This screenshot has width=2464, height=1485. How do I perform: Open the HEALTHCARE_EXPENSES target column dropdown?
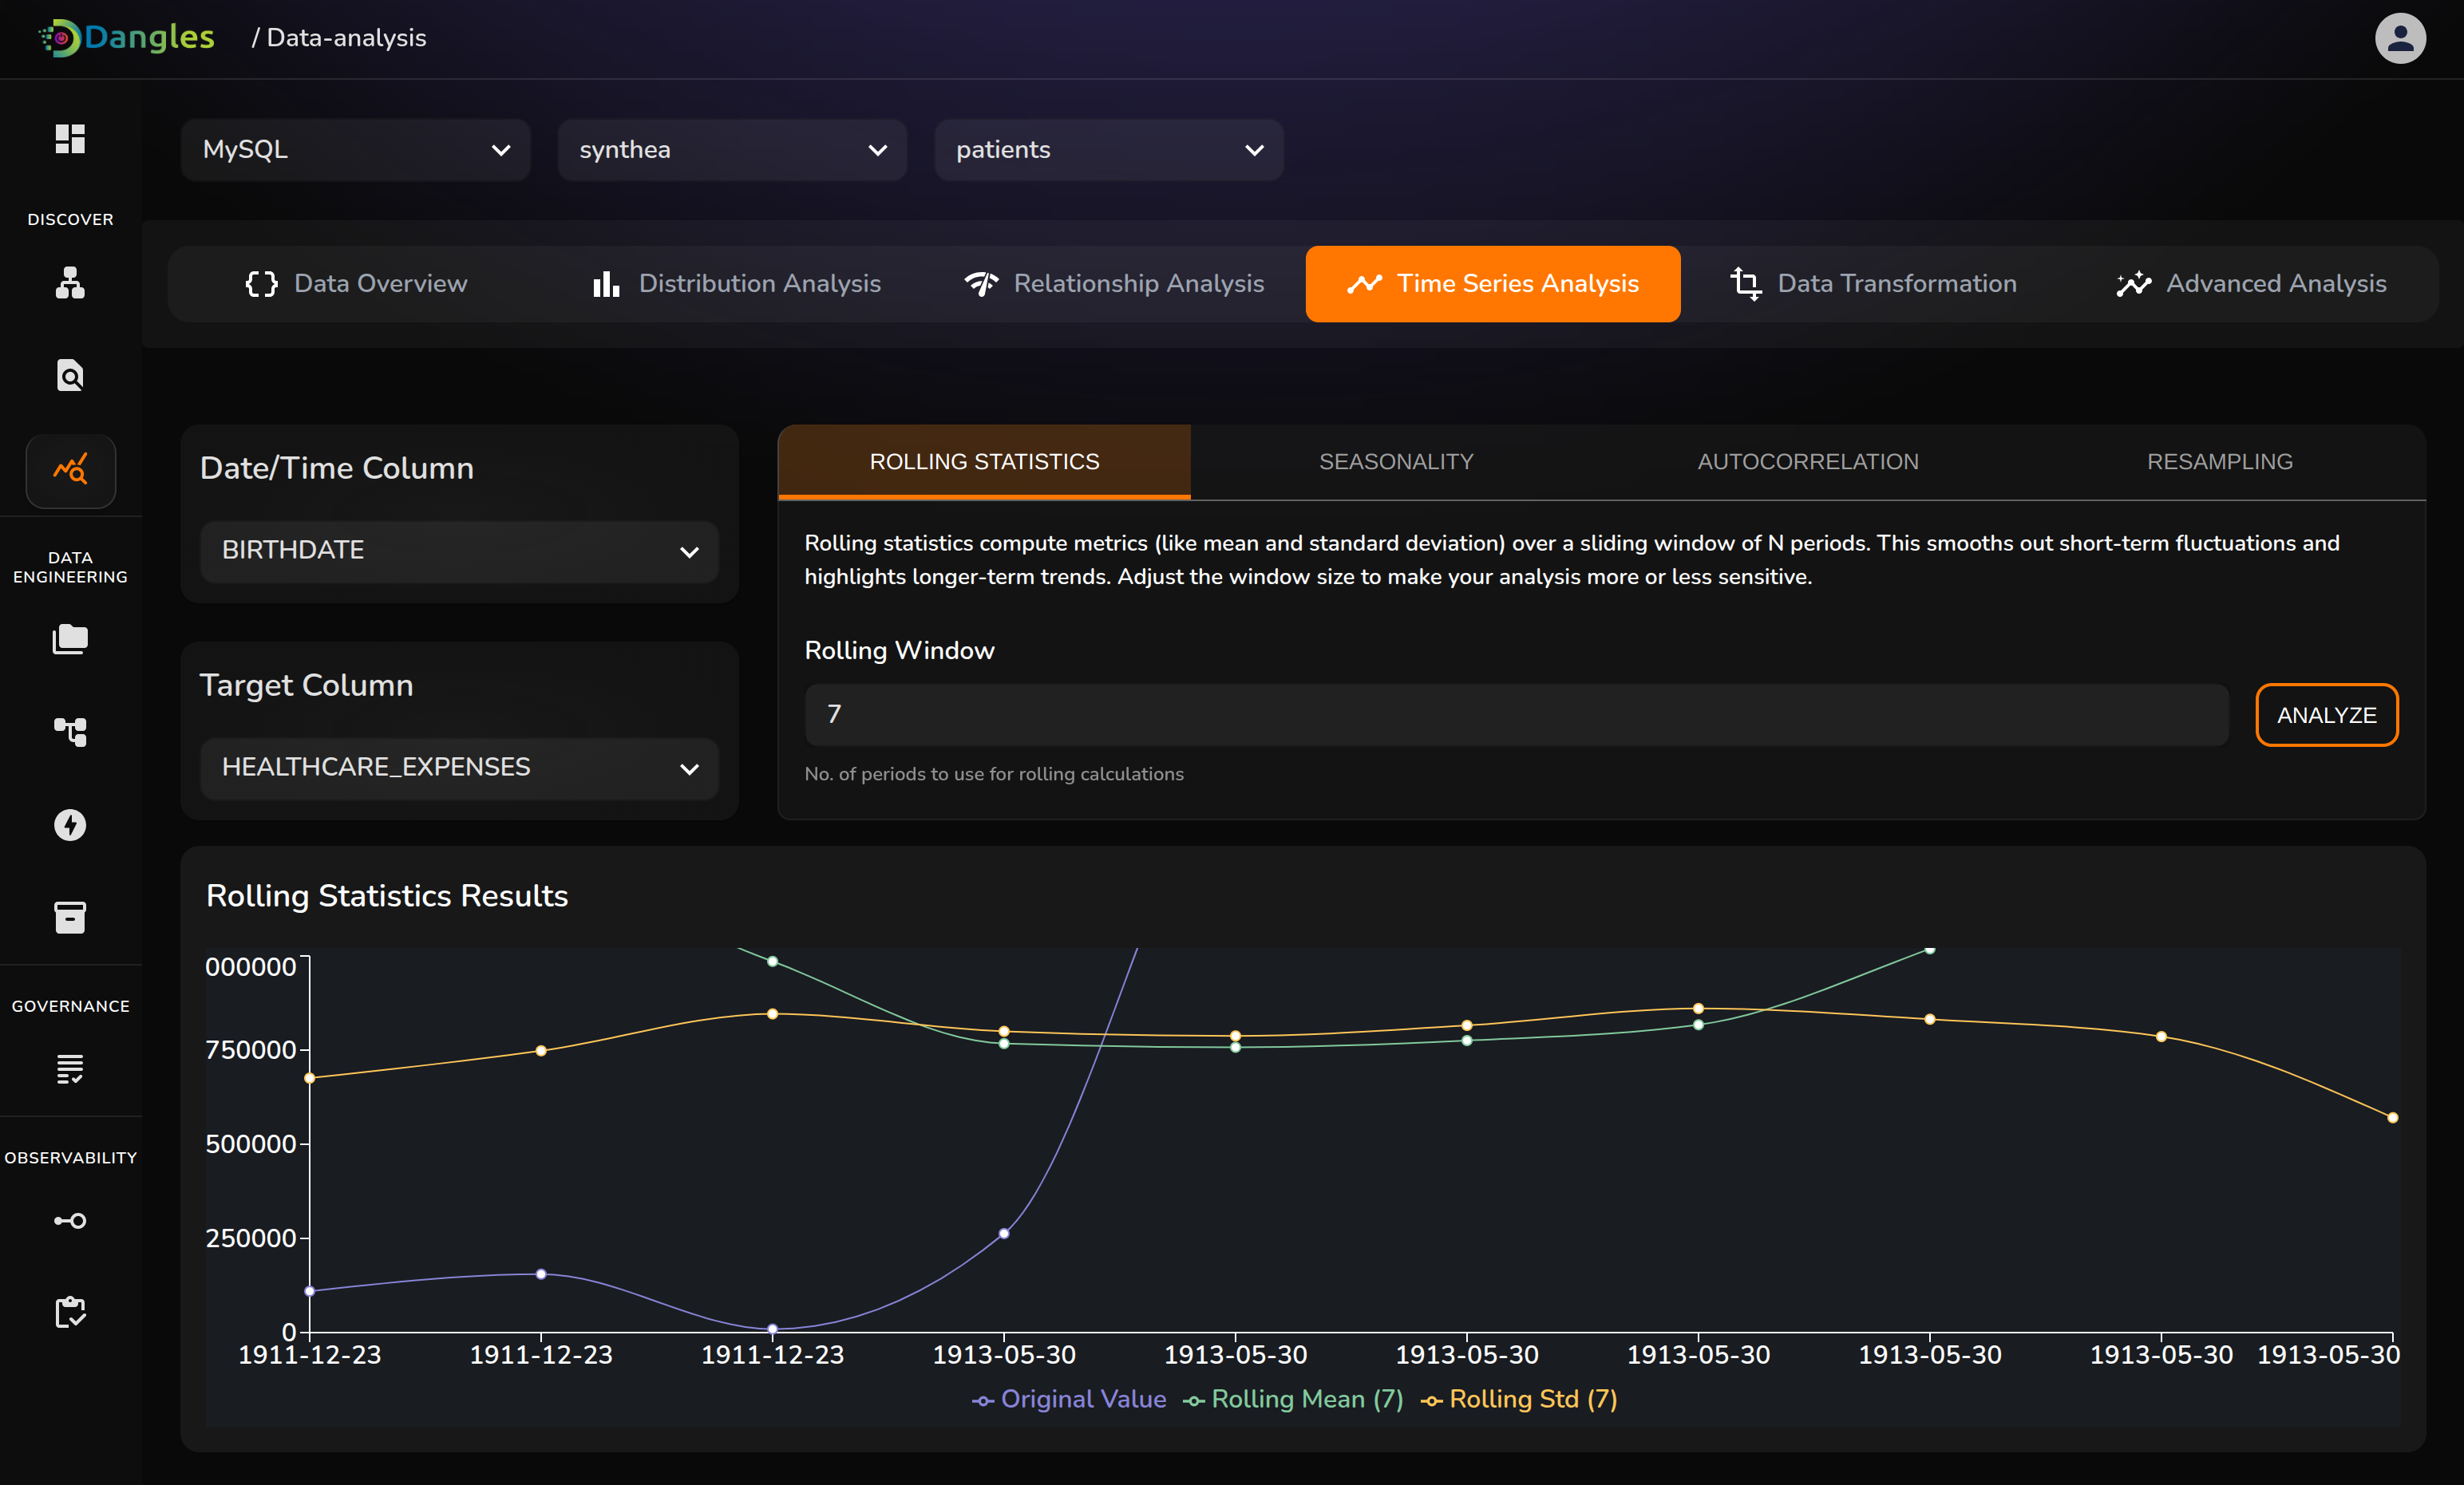pyautogui.click(x=459, y=768)
